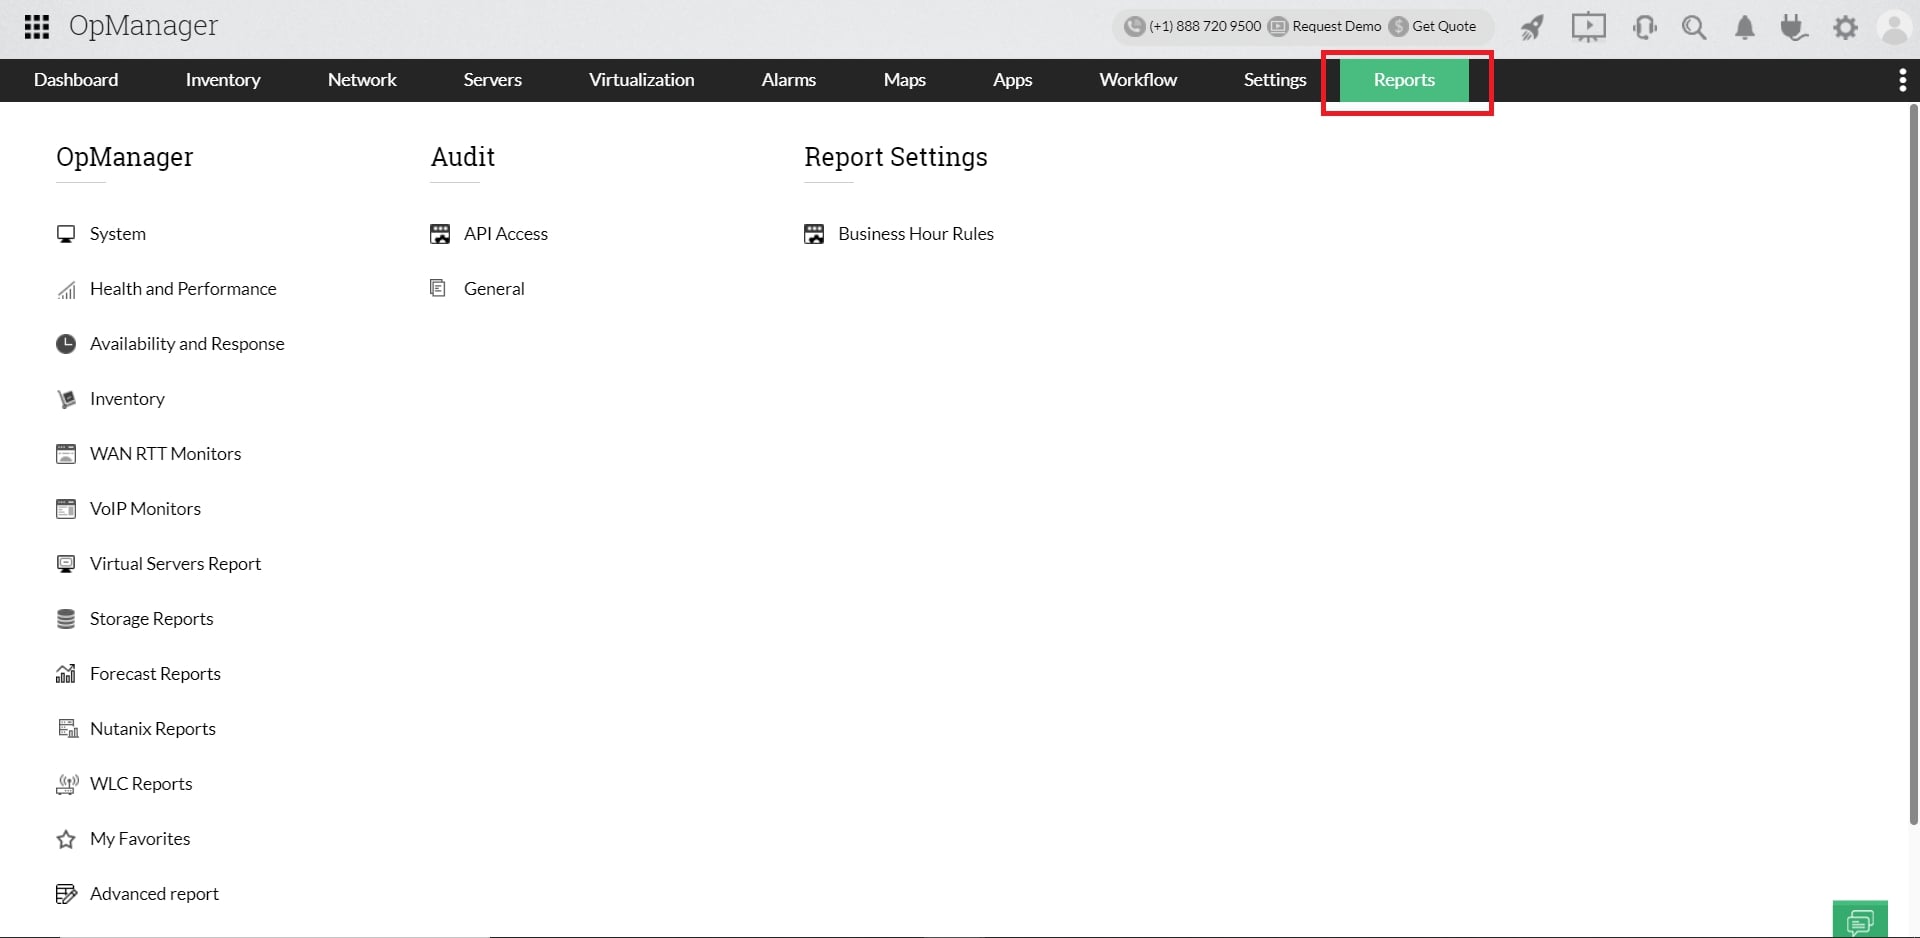Viewport: 1920px width, 938px height.
Task: Open the apps grid icon beside OpManager logo
Action: [x=36, y=26]
